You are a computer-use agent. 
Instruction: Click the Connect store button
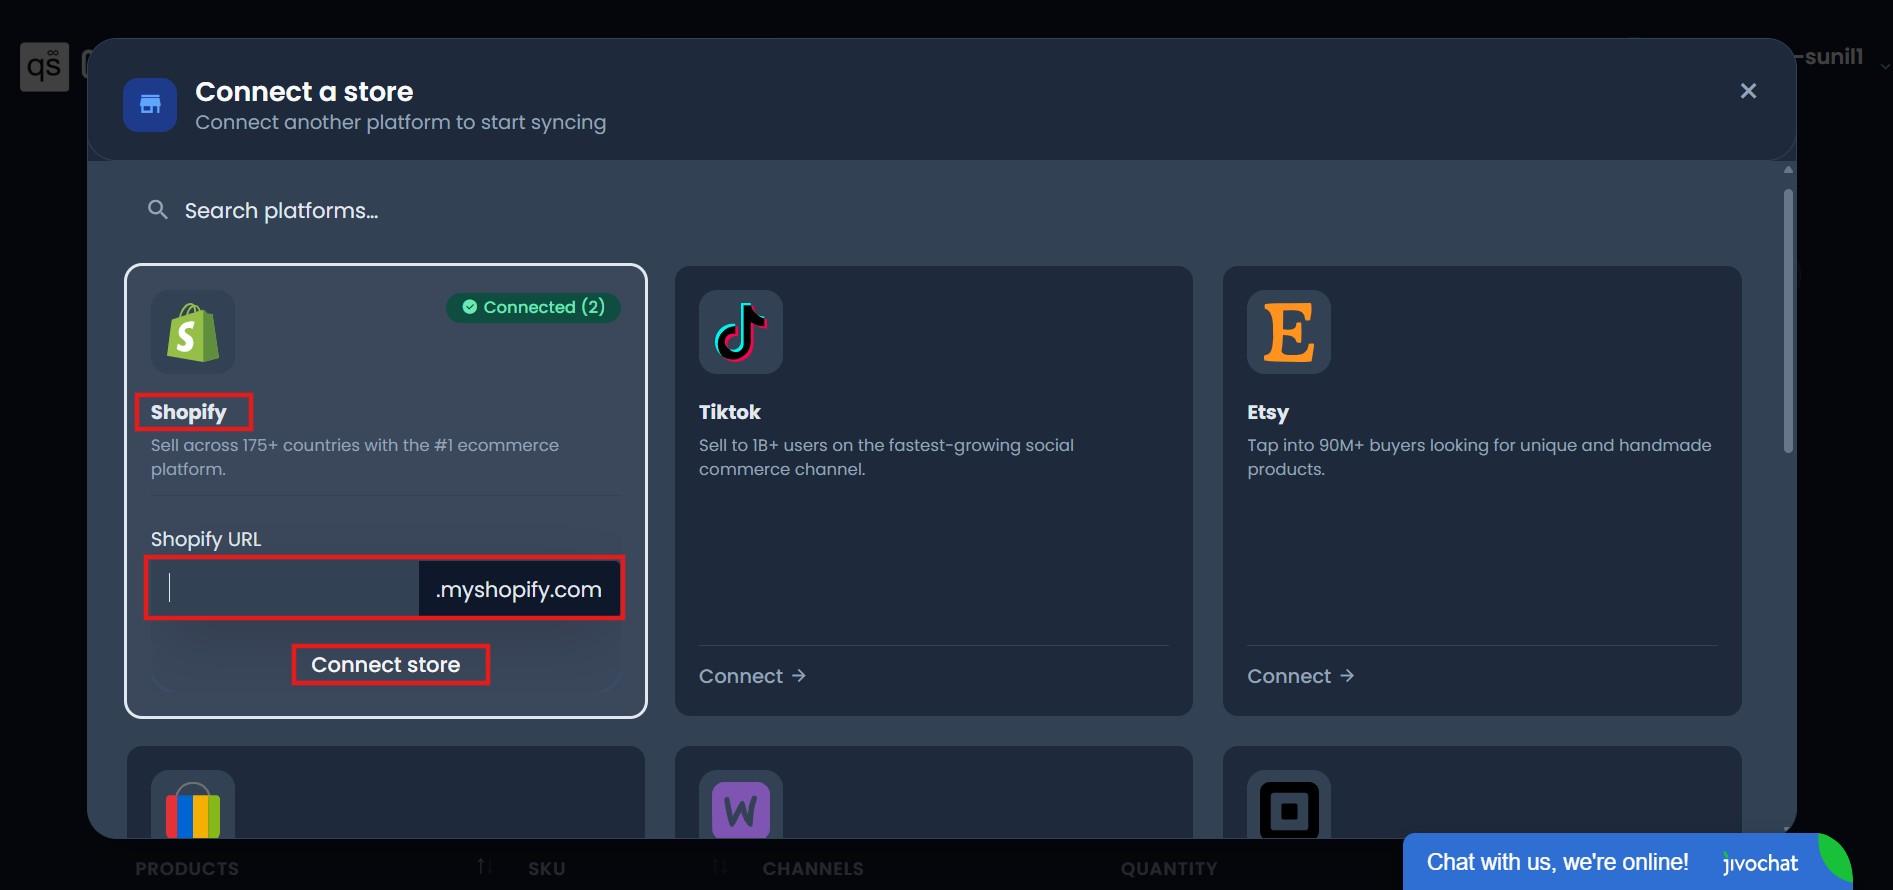[386, 665]
